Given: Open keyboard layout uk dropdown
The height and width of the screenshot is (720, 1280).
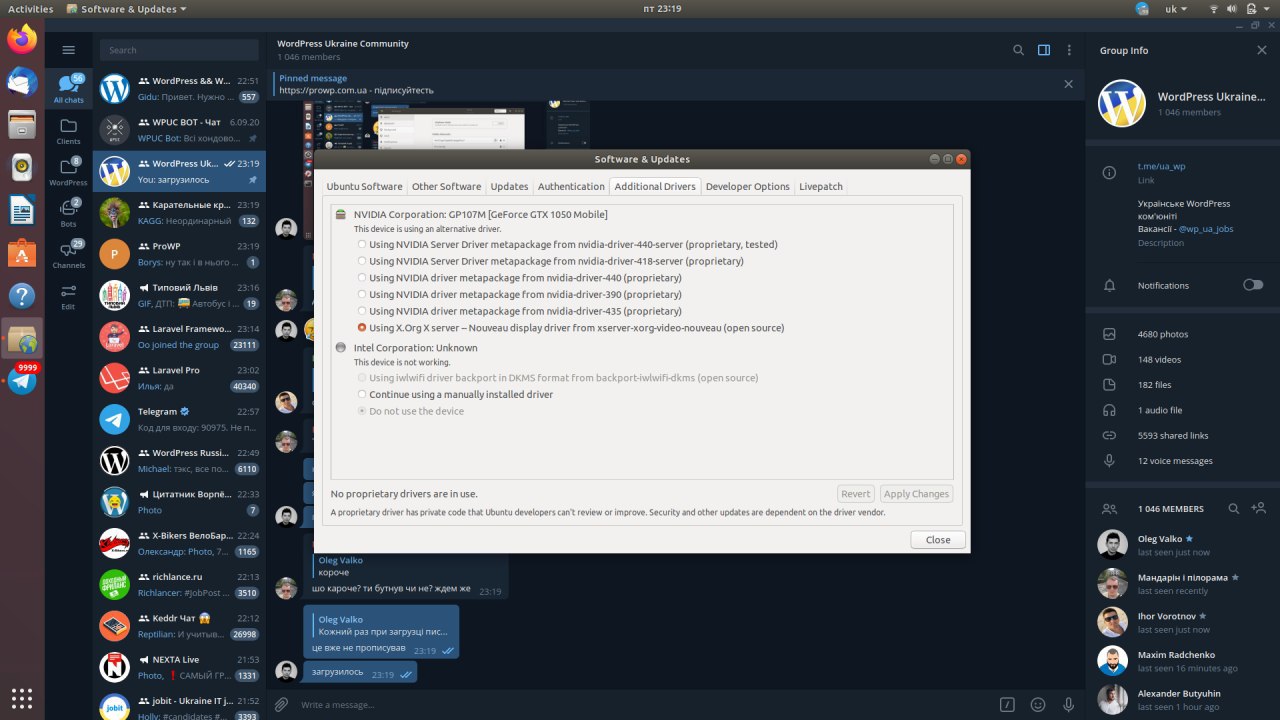Looking at the screenshot, I should tap(1176, 9).
